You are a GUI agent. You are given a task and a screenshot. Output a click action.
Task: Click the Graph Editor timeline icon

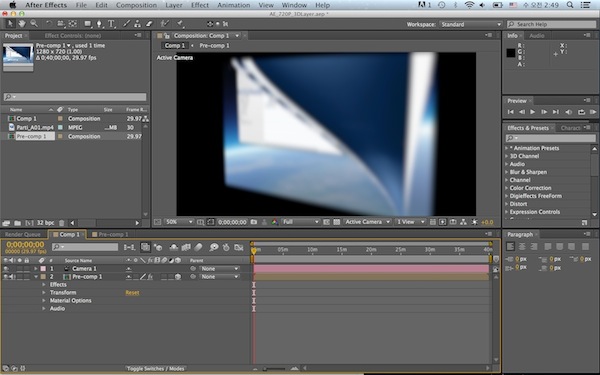pos(239,248)
